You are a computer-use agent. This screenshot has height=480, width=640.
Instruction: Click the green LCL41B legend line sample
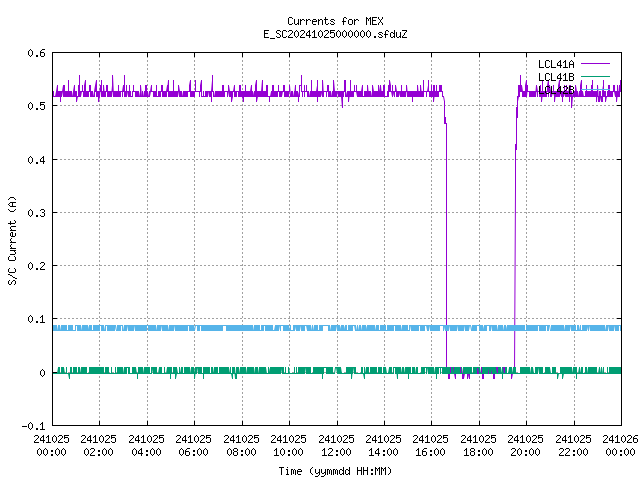pyautogui.click(x=595, y=76)
